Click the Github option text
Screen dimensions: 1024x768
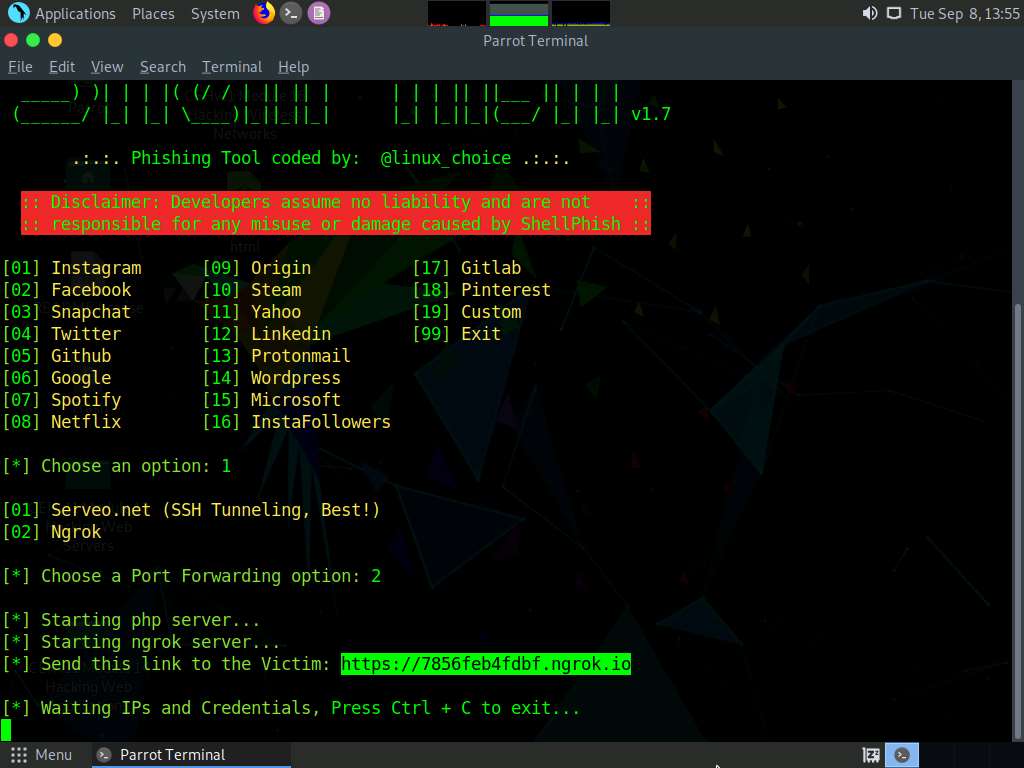(x=81, y=356)
